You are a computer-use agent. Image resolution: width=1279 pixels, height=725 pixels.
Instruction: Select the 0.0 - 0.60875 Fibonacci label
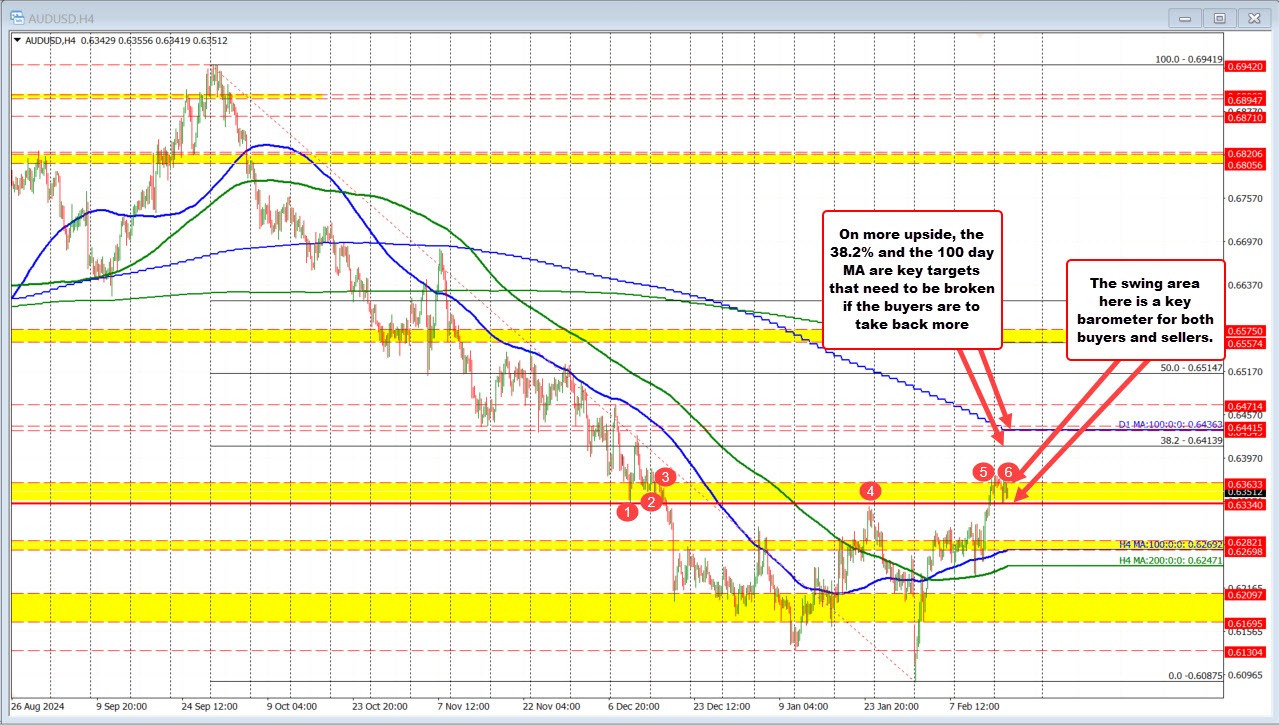click(1196, 676)
